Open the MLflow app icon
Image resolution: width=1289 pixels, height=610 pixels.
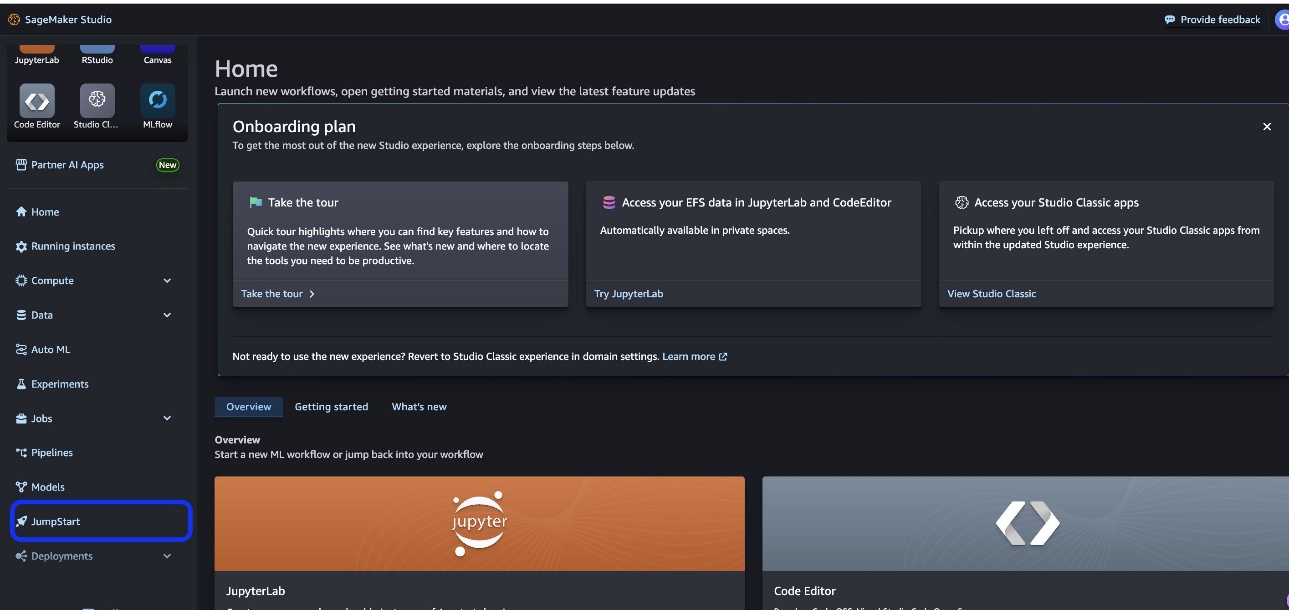click(x=157, y=101)
